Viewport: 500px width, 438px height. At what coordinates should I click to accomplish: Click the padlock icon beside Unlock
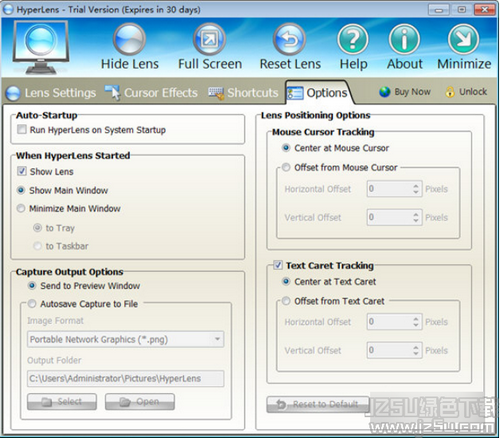point(450,92)
